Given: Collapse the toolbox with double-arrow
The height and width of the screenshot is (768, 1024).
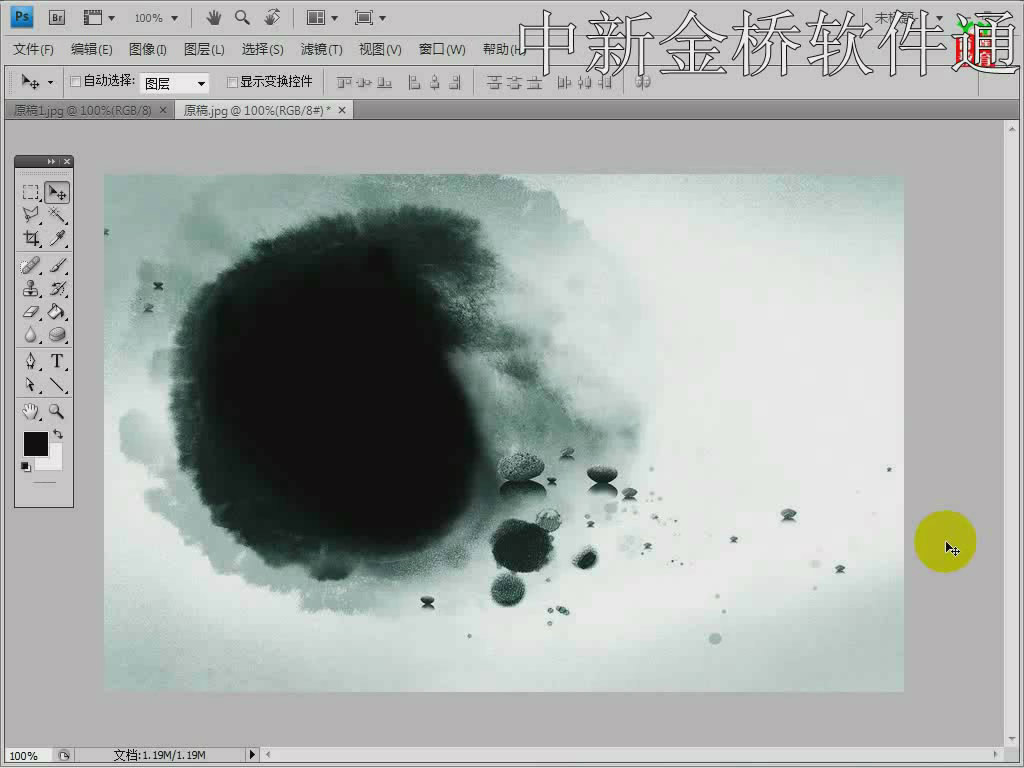Looking at the screenshot, I should click(x=51, y=161).
